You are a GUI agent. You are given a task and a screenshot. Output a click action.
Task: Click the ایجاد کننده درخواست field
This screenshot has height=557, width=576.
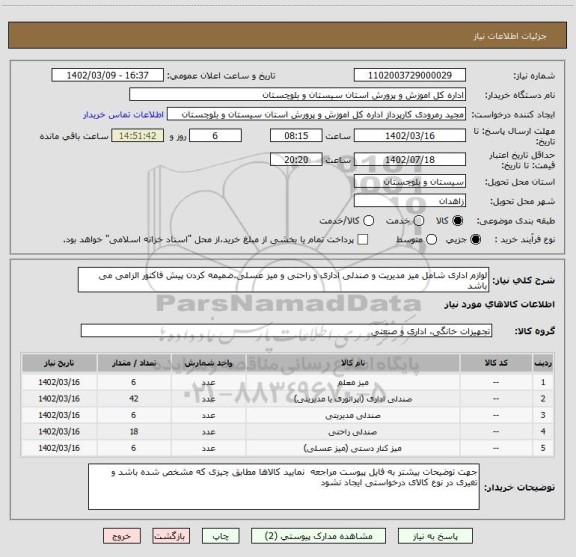click(316, 115)
